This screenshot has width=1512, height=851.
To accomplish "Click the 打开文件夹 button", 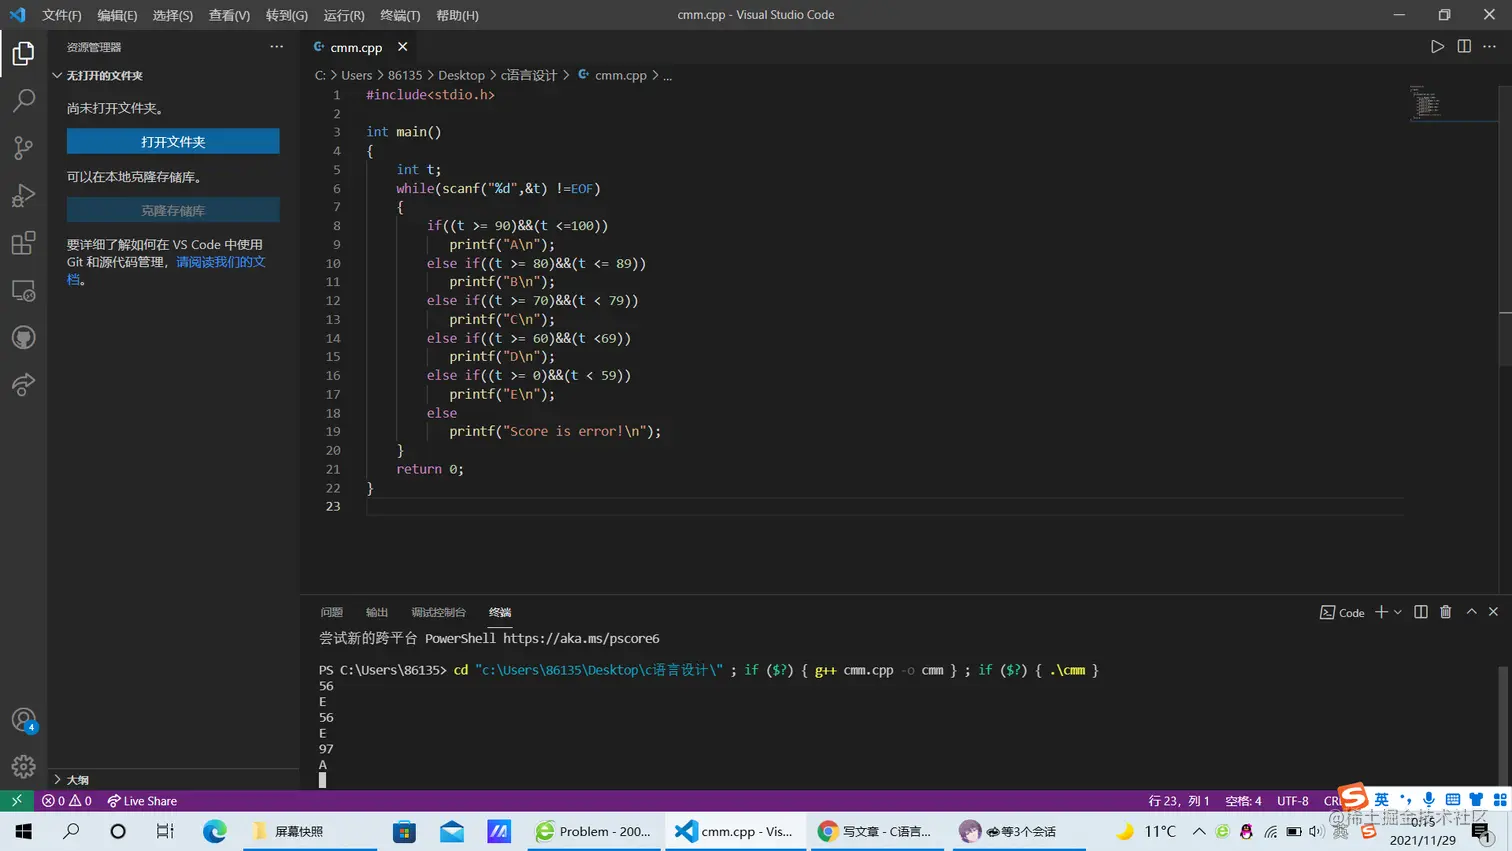I will (x=173, y=142).
